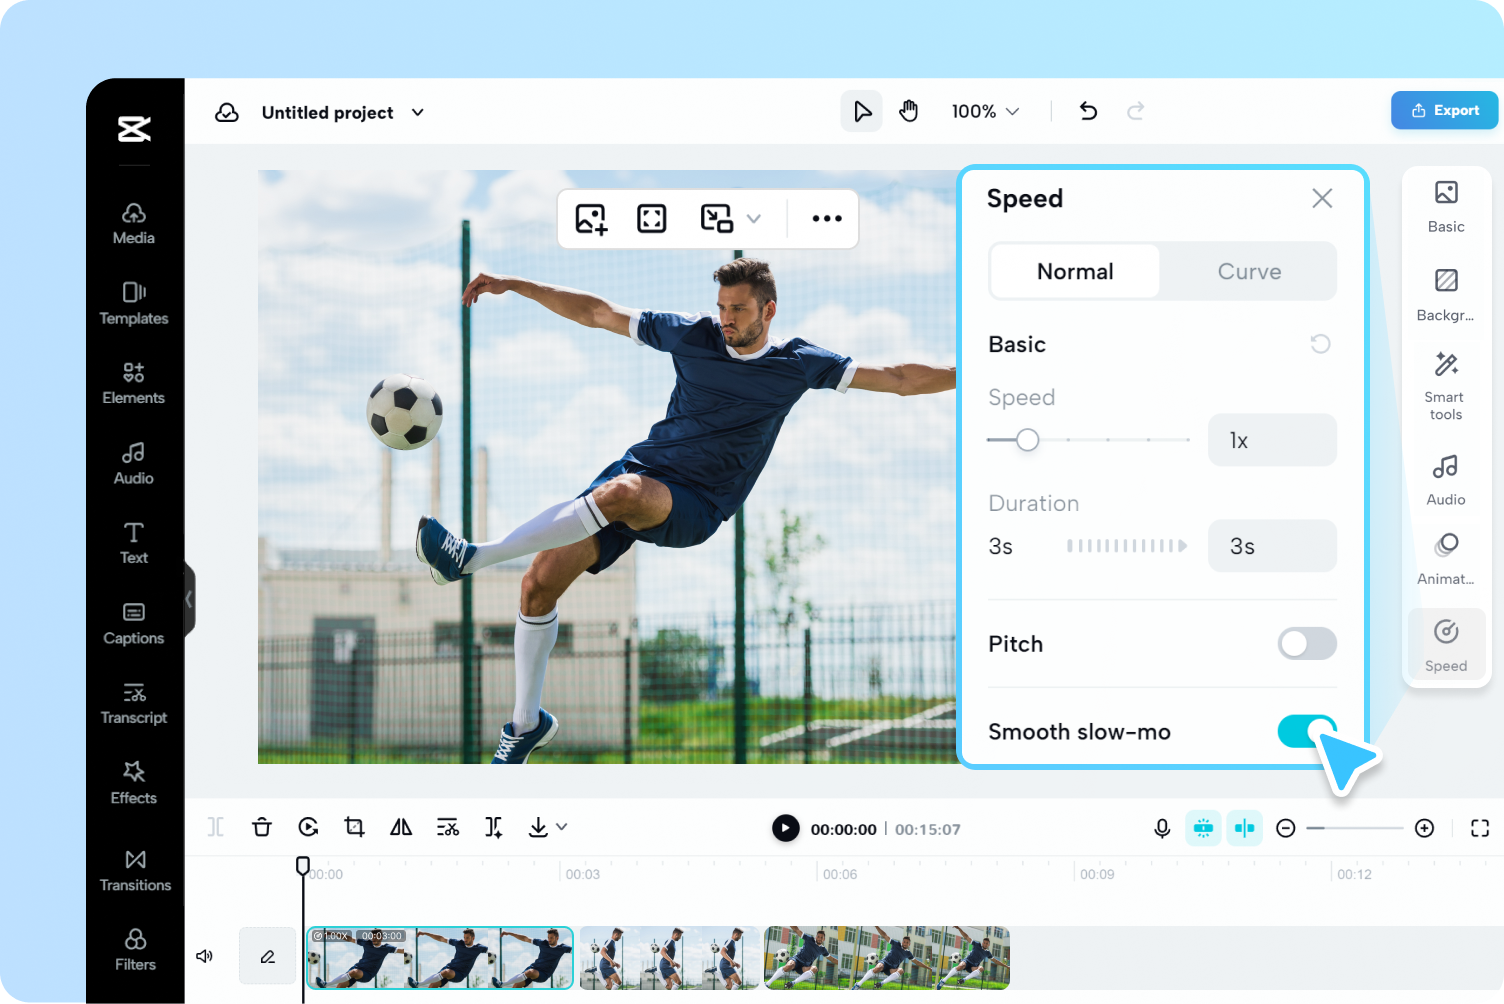Screen dimensions: 1504x1004
Task: Select the Normal speed tab
Action: click(x=1074, y=271)
